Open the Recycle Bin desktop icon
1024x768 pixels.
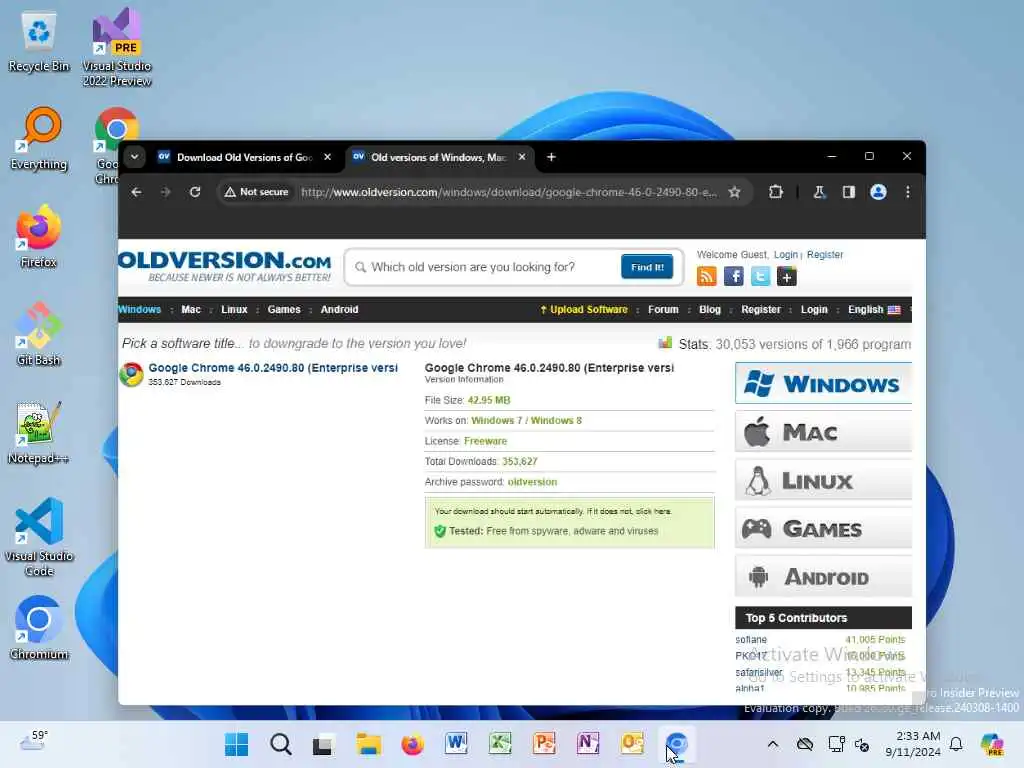[39, 42]
